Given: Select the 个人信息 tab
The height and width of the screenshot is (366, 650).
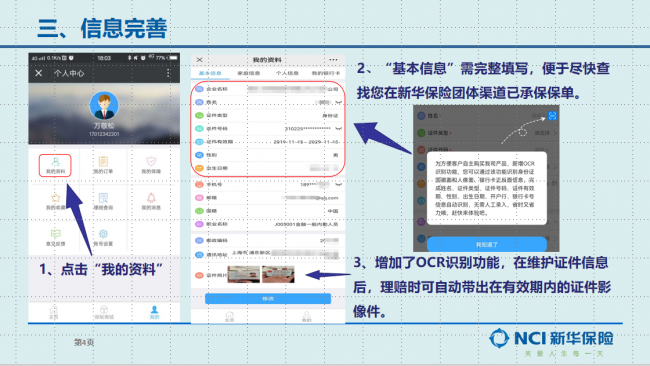Looking at the screenshot, I should pos(287,73).
